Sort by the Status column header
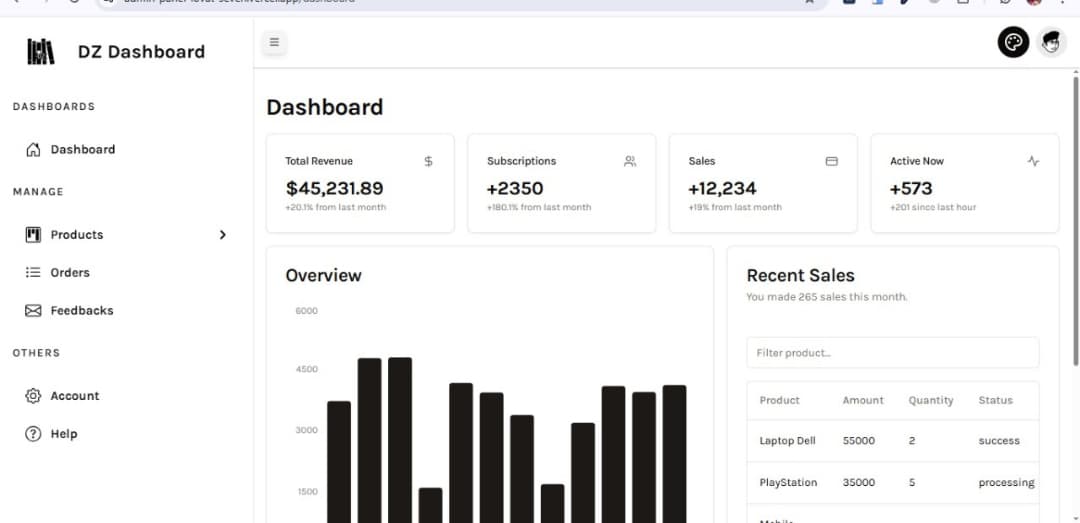Viewport: 1080px width, 523px height. coord(996,400)
